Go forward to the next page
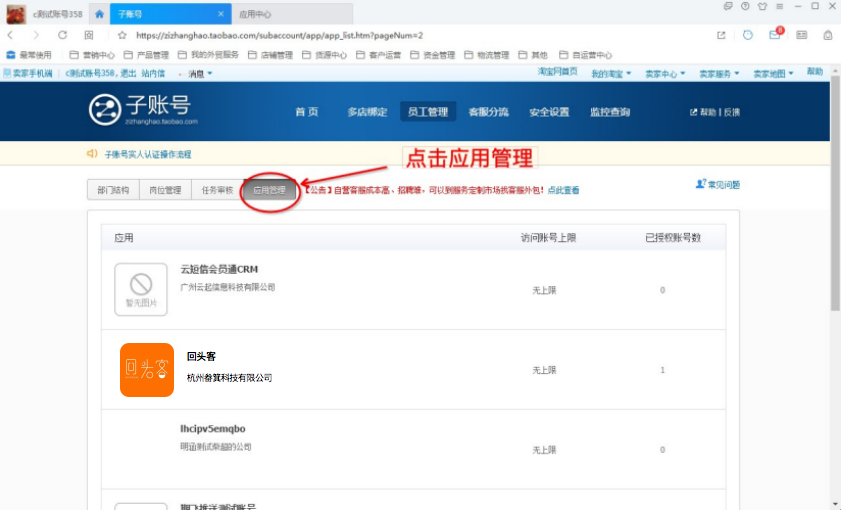Viewport: 844px width, 514px height. click(36, 35)
